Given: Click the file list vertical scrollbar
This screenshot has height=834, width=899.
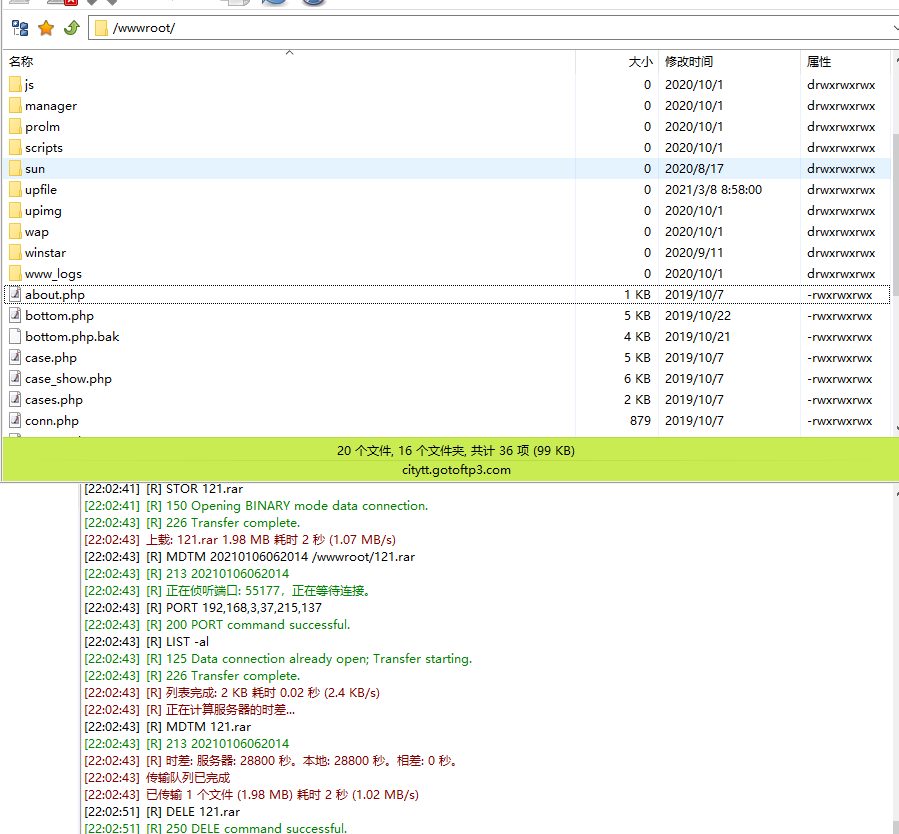Looking at the screenshot, I should click(x=894, y=250).
